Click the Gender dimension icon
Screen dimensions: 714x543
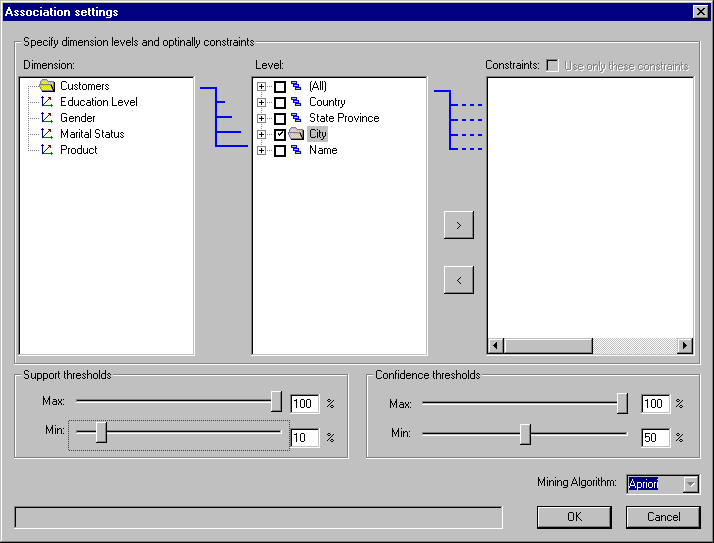tap(47, 118)
